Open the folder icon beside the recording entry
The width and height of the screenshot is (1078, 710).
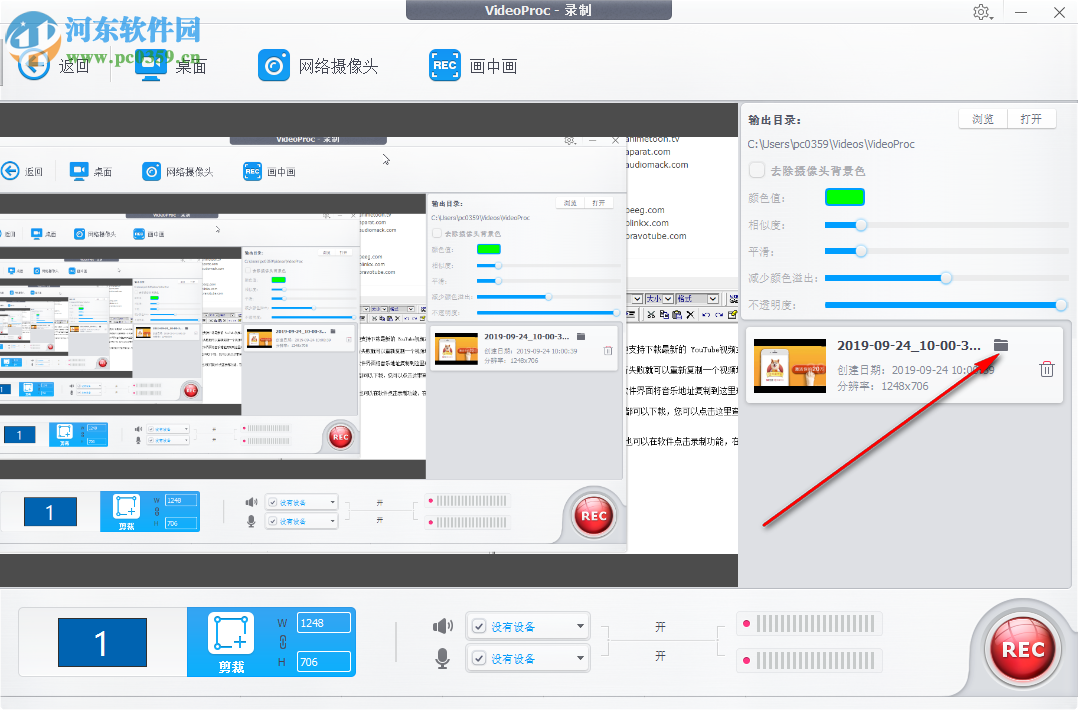(x=1003, y=344)
